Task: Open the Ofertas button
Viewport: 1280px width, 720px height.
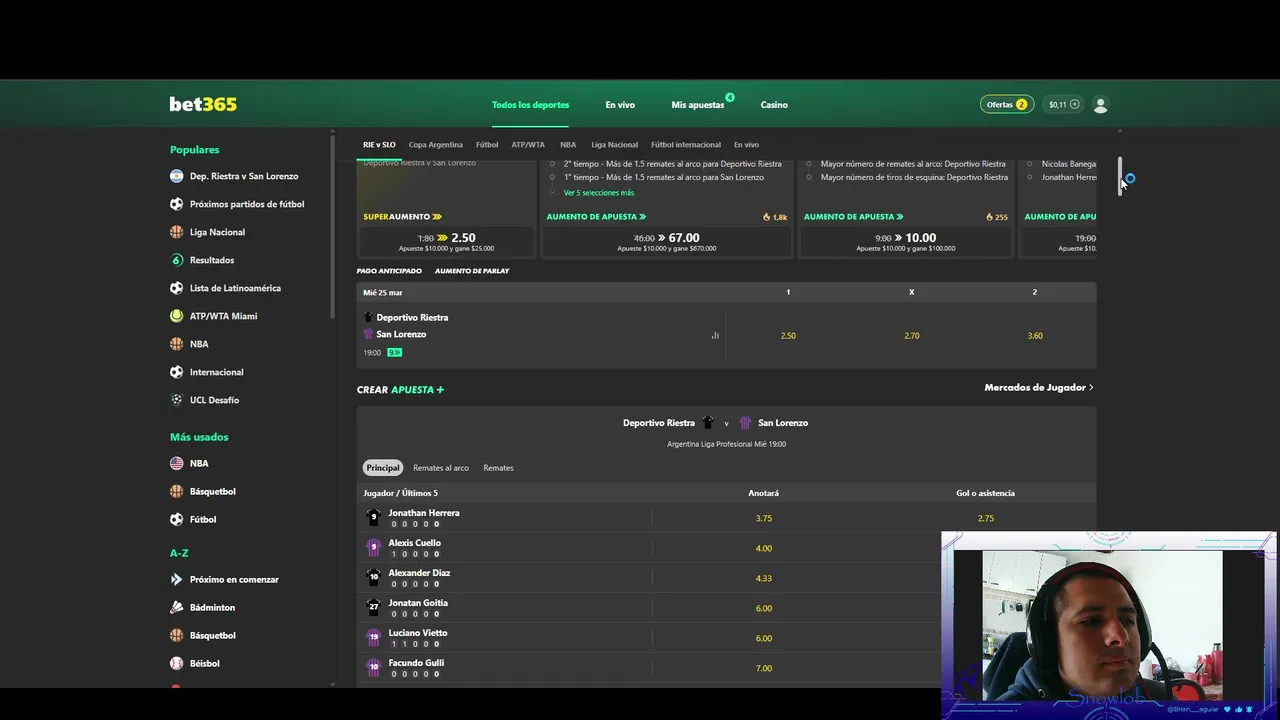Action: pos(1007,104)
